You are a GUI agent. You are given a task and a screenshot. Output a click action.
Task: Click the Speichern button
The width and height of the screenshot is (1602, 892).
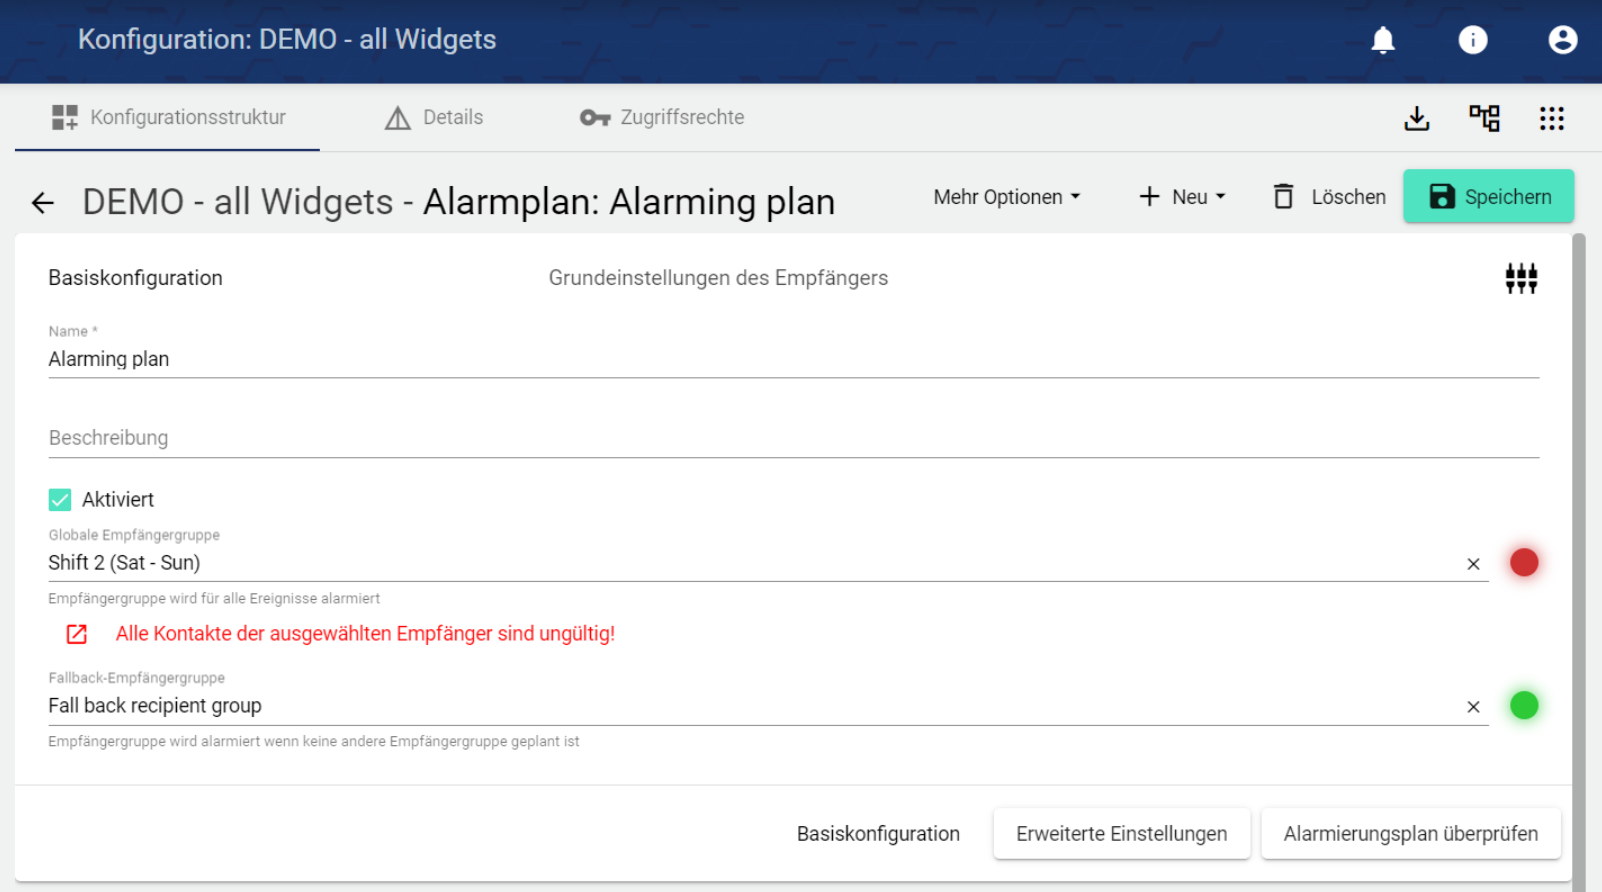[1488, 197]
